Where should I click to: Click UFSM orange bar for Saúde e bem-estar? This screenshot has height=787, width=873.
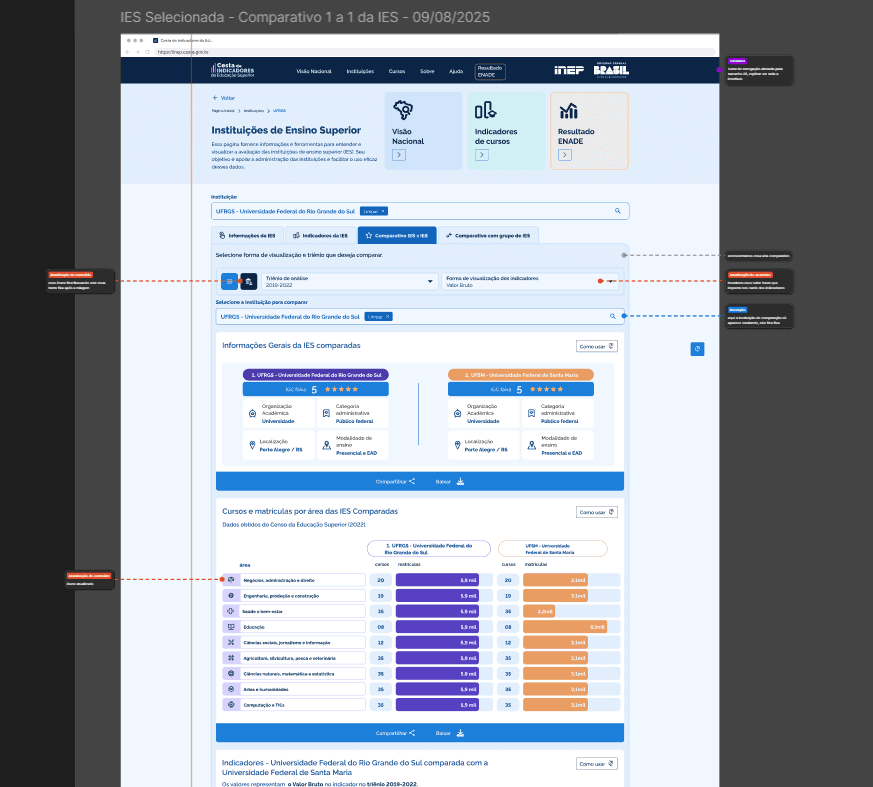click(x=539, y=611)
